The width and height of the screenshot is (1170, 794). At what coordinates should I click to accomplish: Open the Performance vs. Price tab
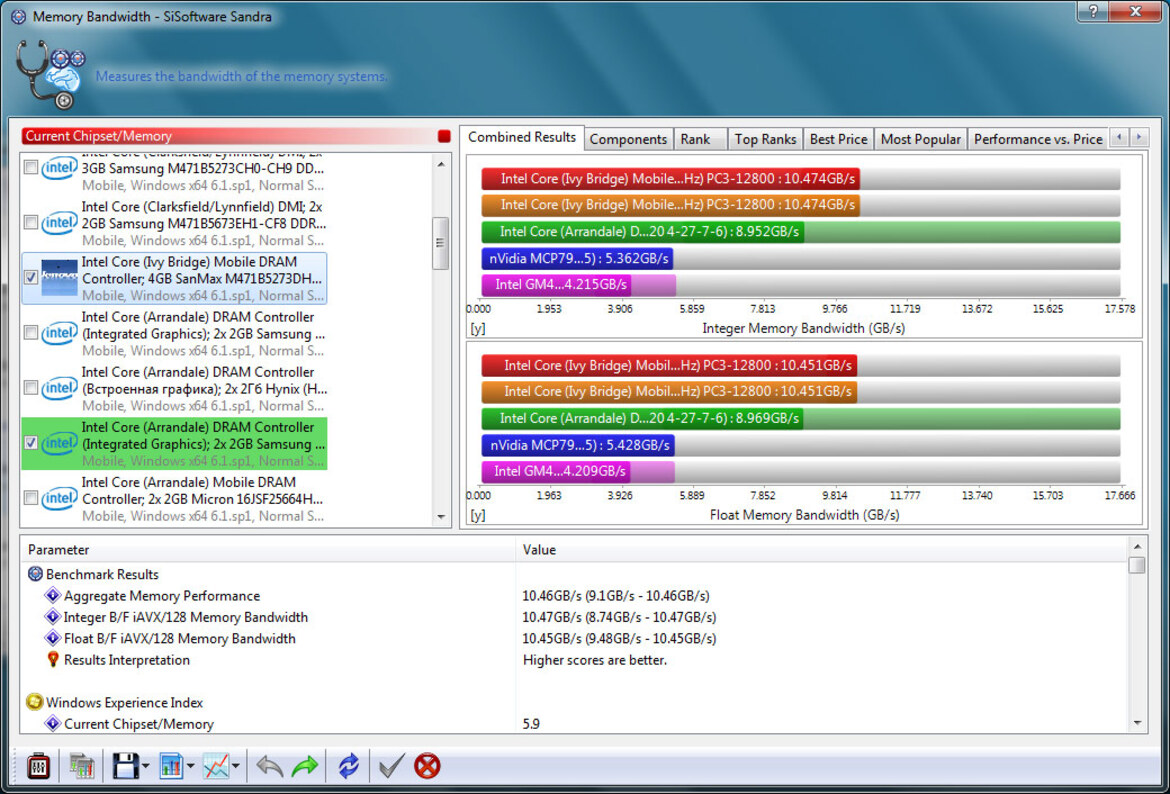click(x=1038, y=140)
